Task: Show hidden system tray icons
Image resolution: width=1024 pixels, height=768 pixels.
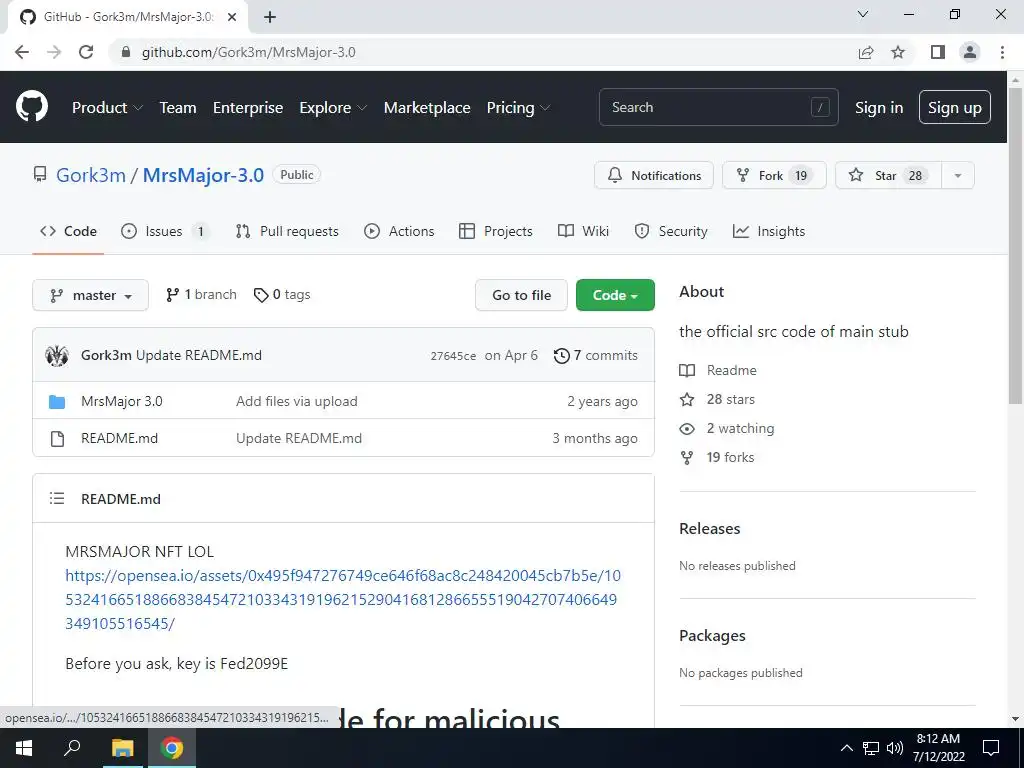Action: (846, 748)
